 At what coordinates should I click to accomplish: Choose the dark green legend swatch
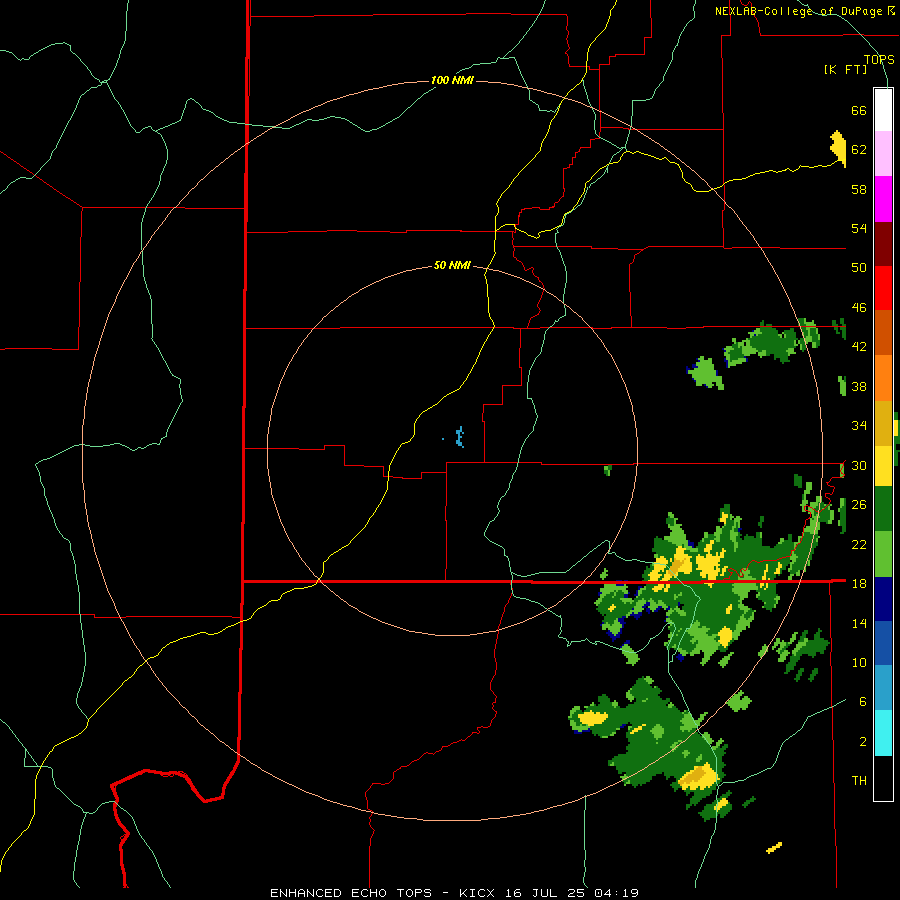[883, 509]
